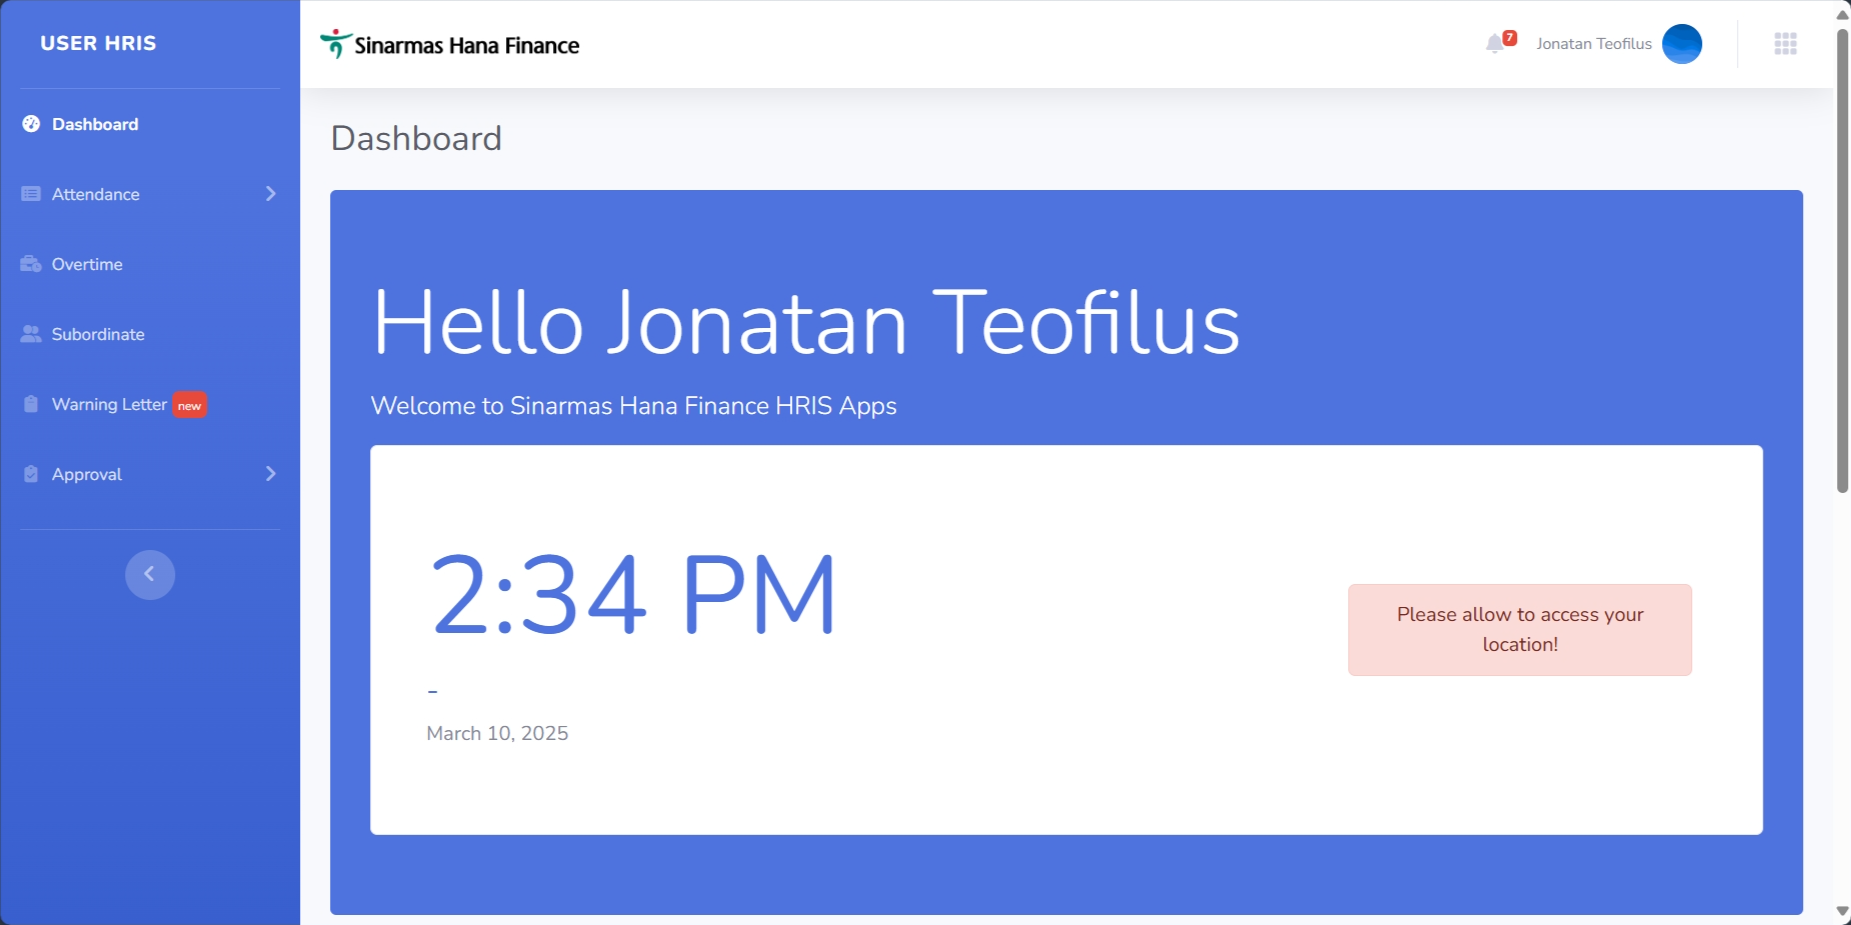The width and height of the screenshot is (1851, 925).
Task: Click the location access alert message
Action: pyautogui.click(x=1519, y=630)
